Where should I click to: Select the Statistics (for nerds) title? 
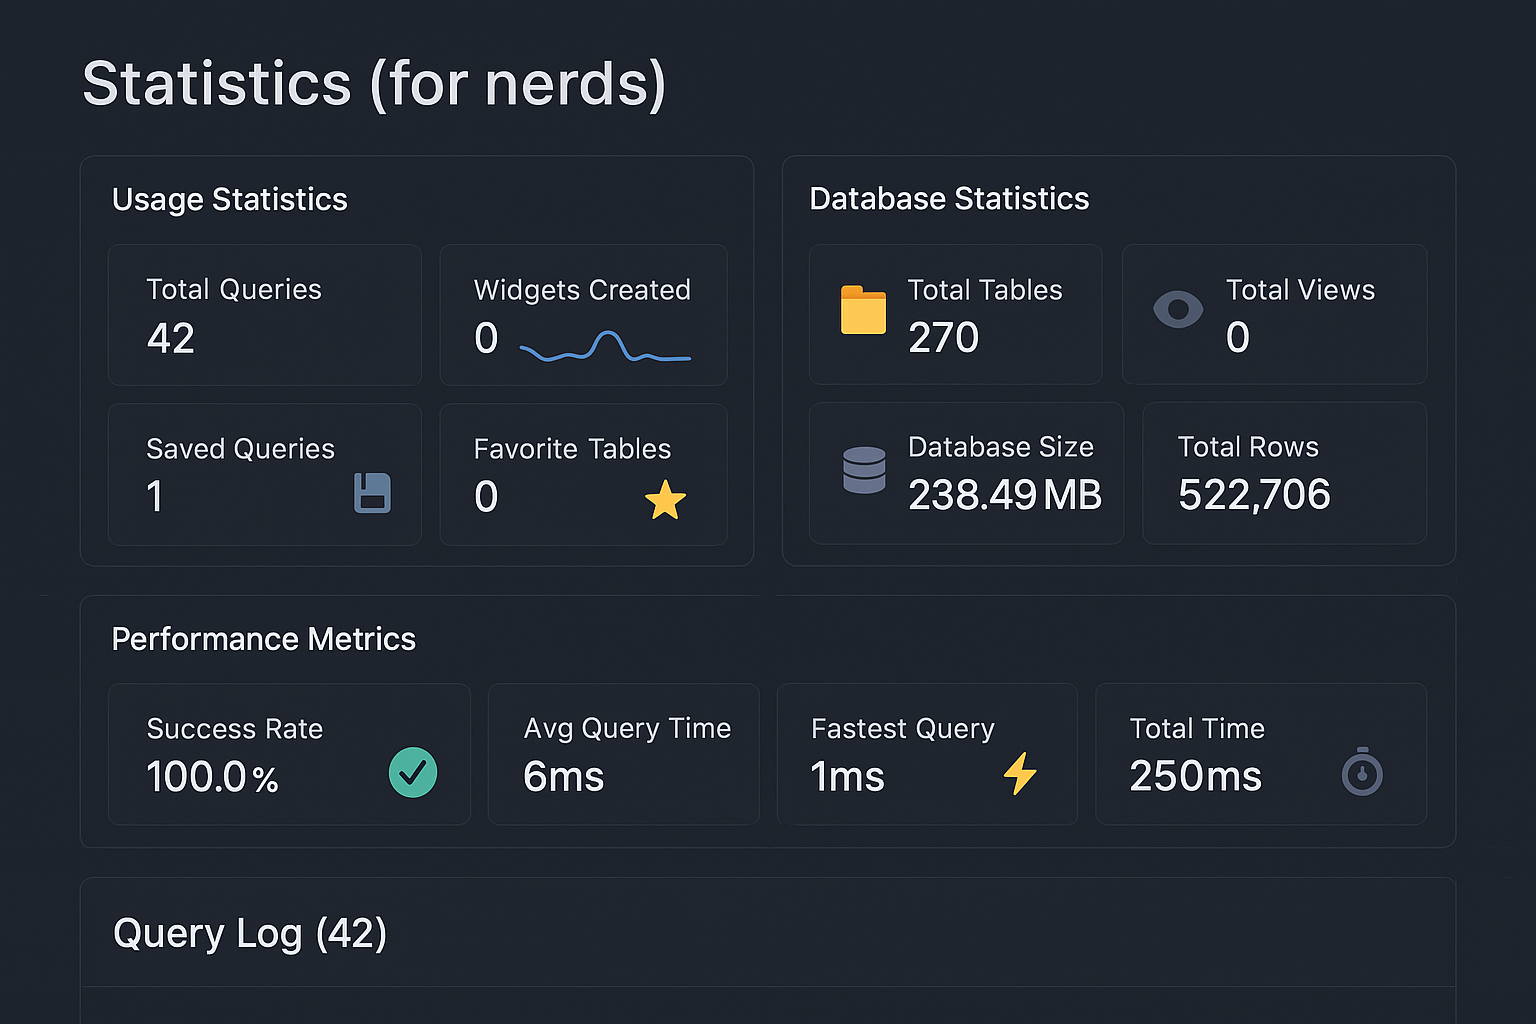coord(376,84)
